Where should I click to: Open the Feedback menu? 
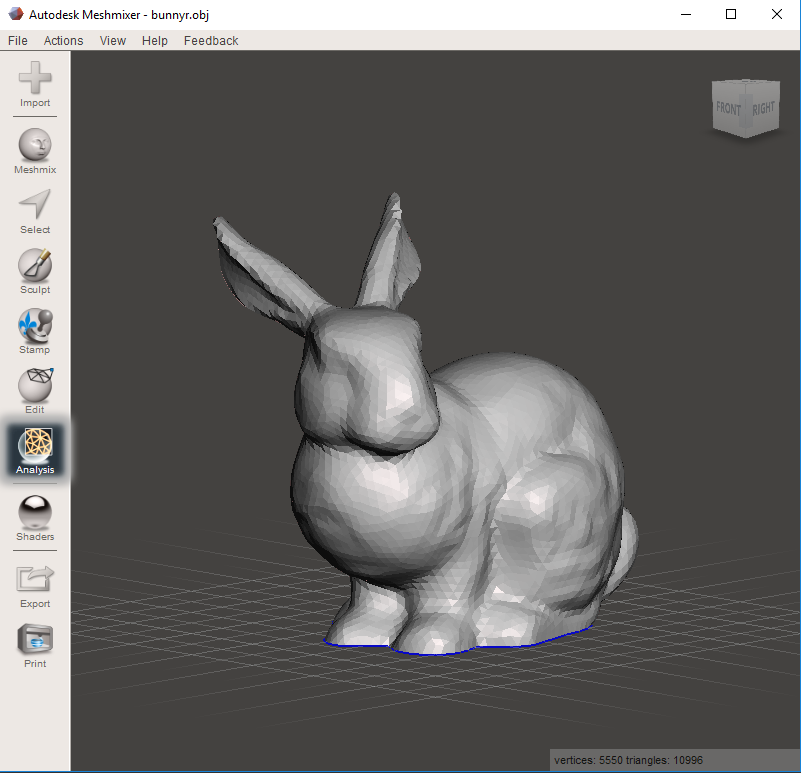(x=211, y=40)
